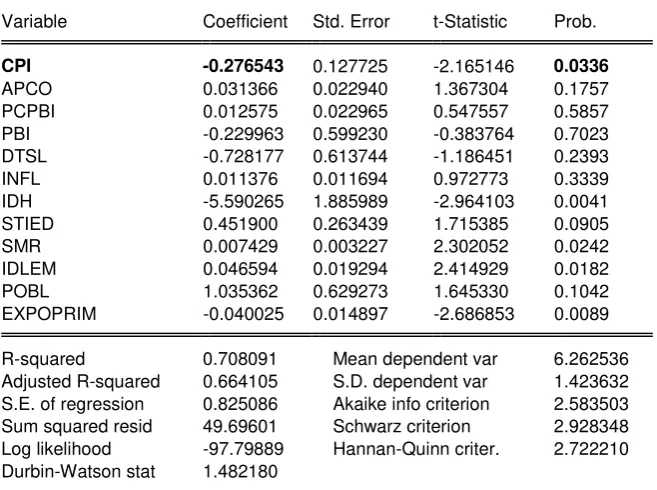
Task: Select the Akaike info criterion value
Action: (x=591, y=404)
